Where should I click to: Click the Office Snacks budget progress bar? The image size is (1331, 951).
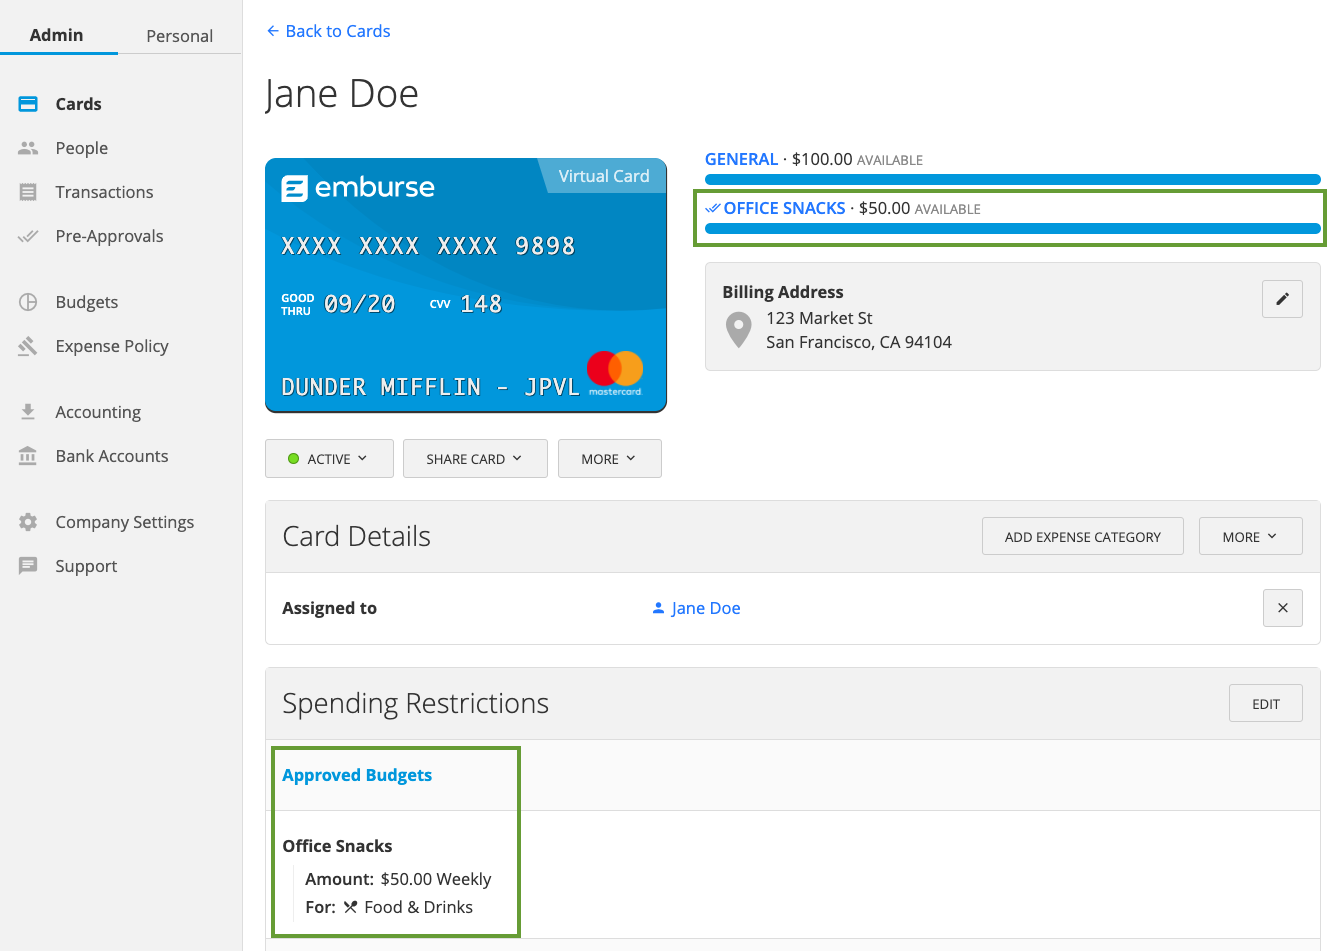coord(1012,229)
